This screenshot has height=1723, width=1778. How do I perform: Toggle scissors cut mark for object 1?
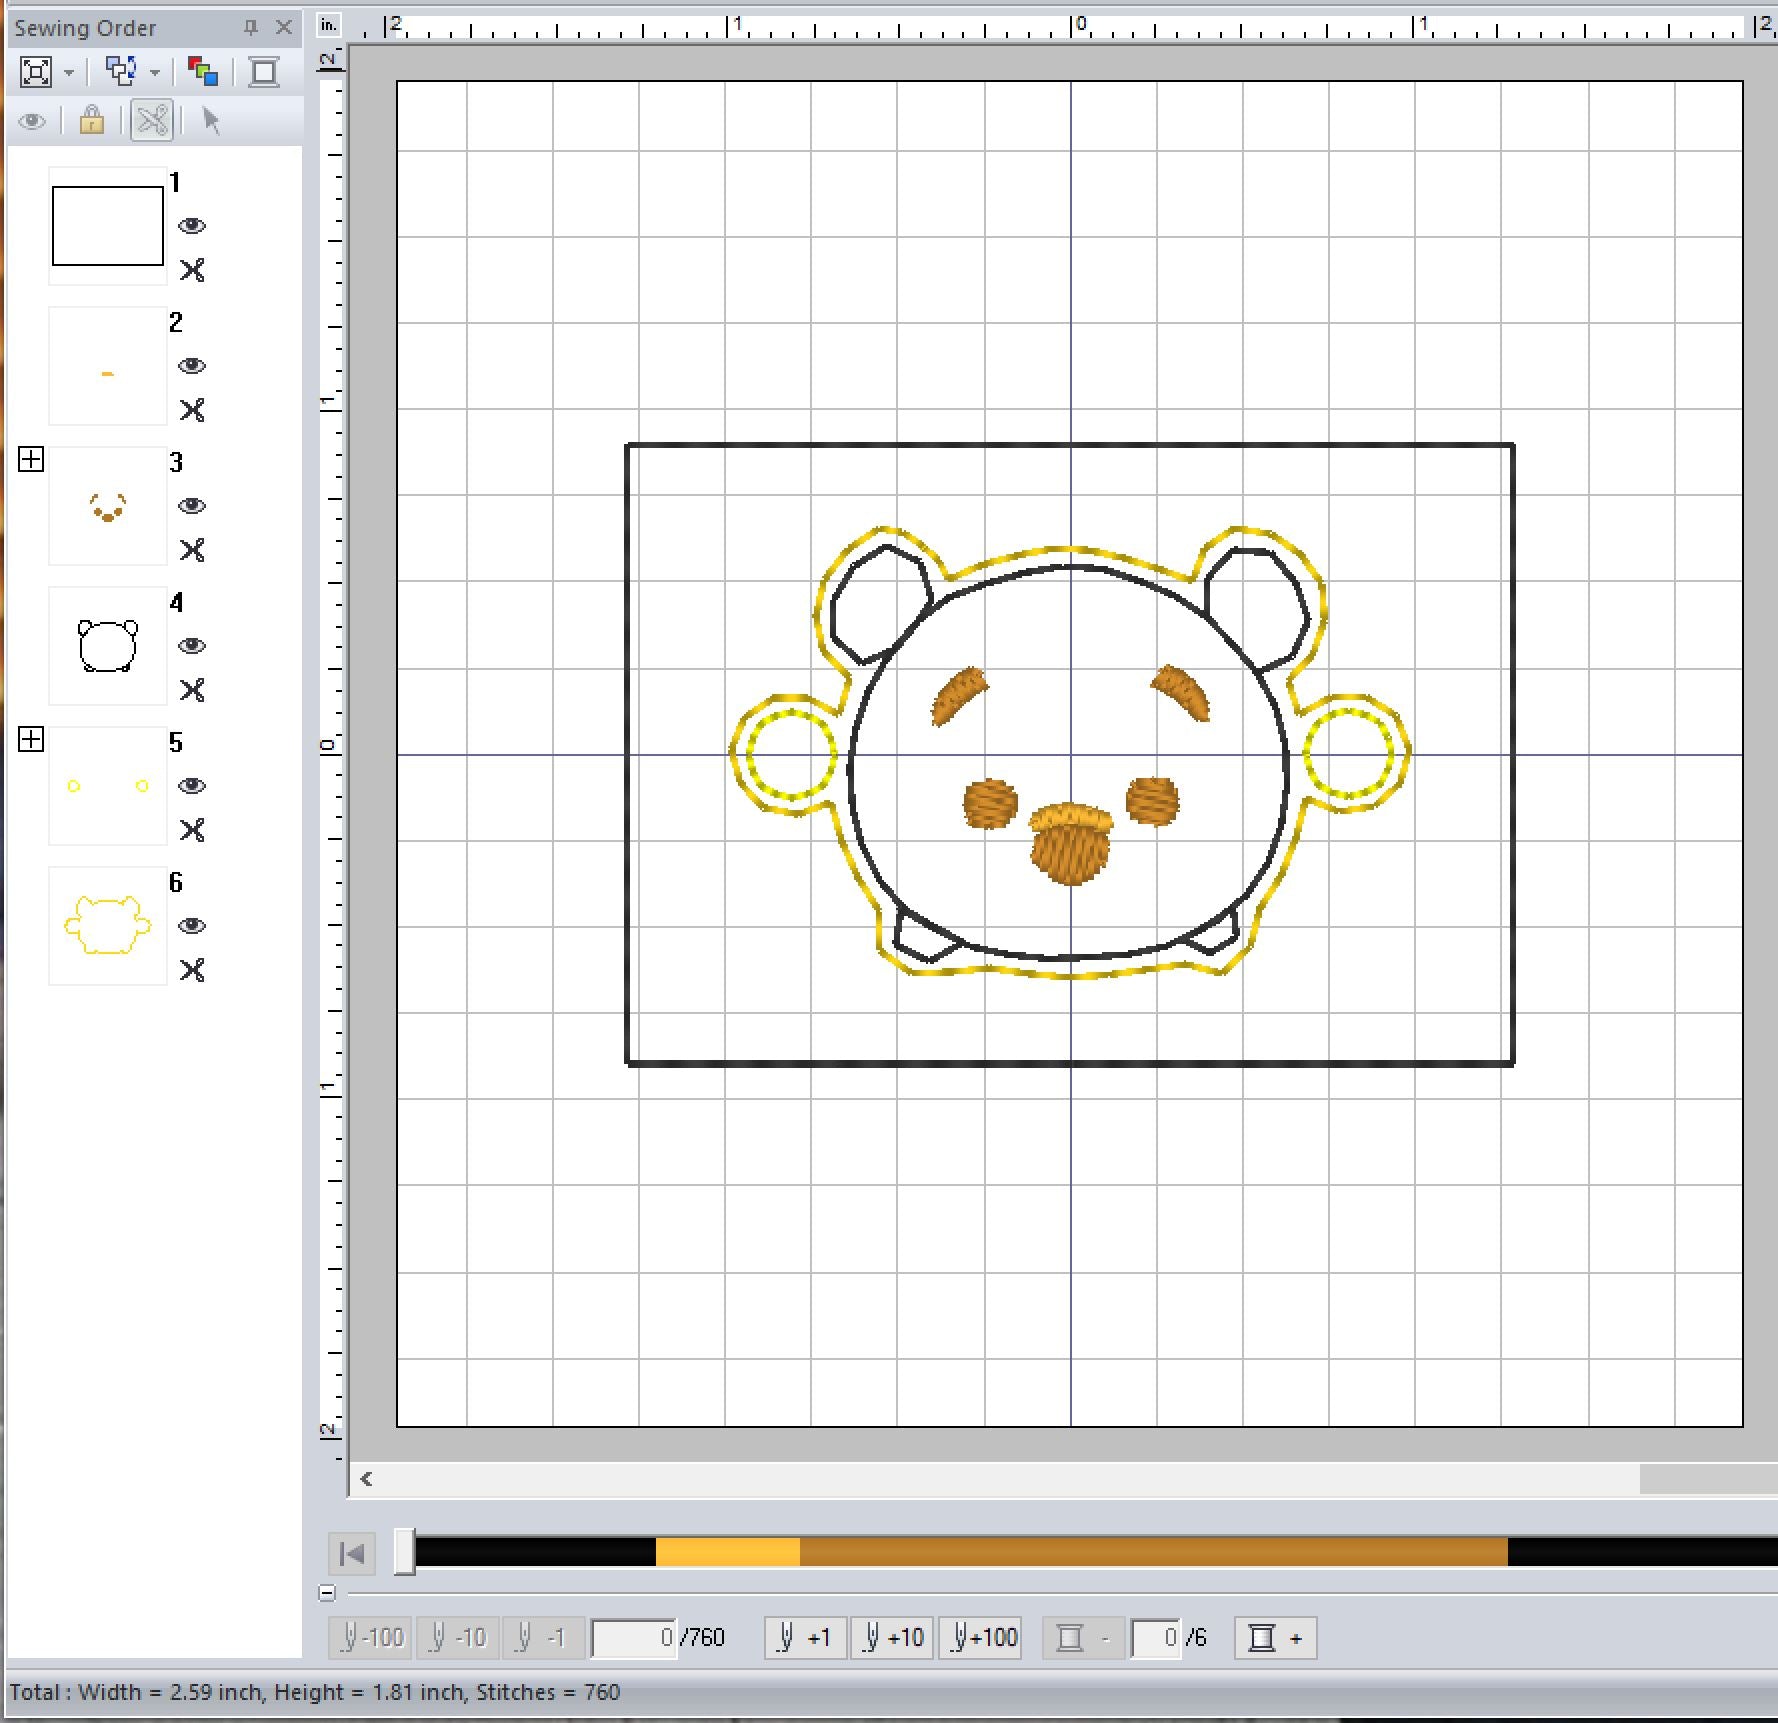(192, 270)
